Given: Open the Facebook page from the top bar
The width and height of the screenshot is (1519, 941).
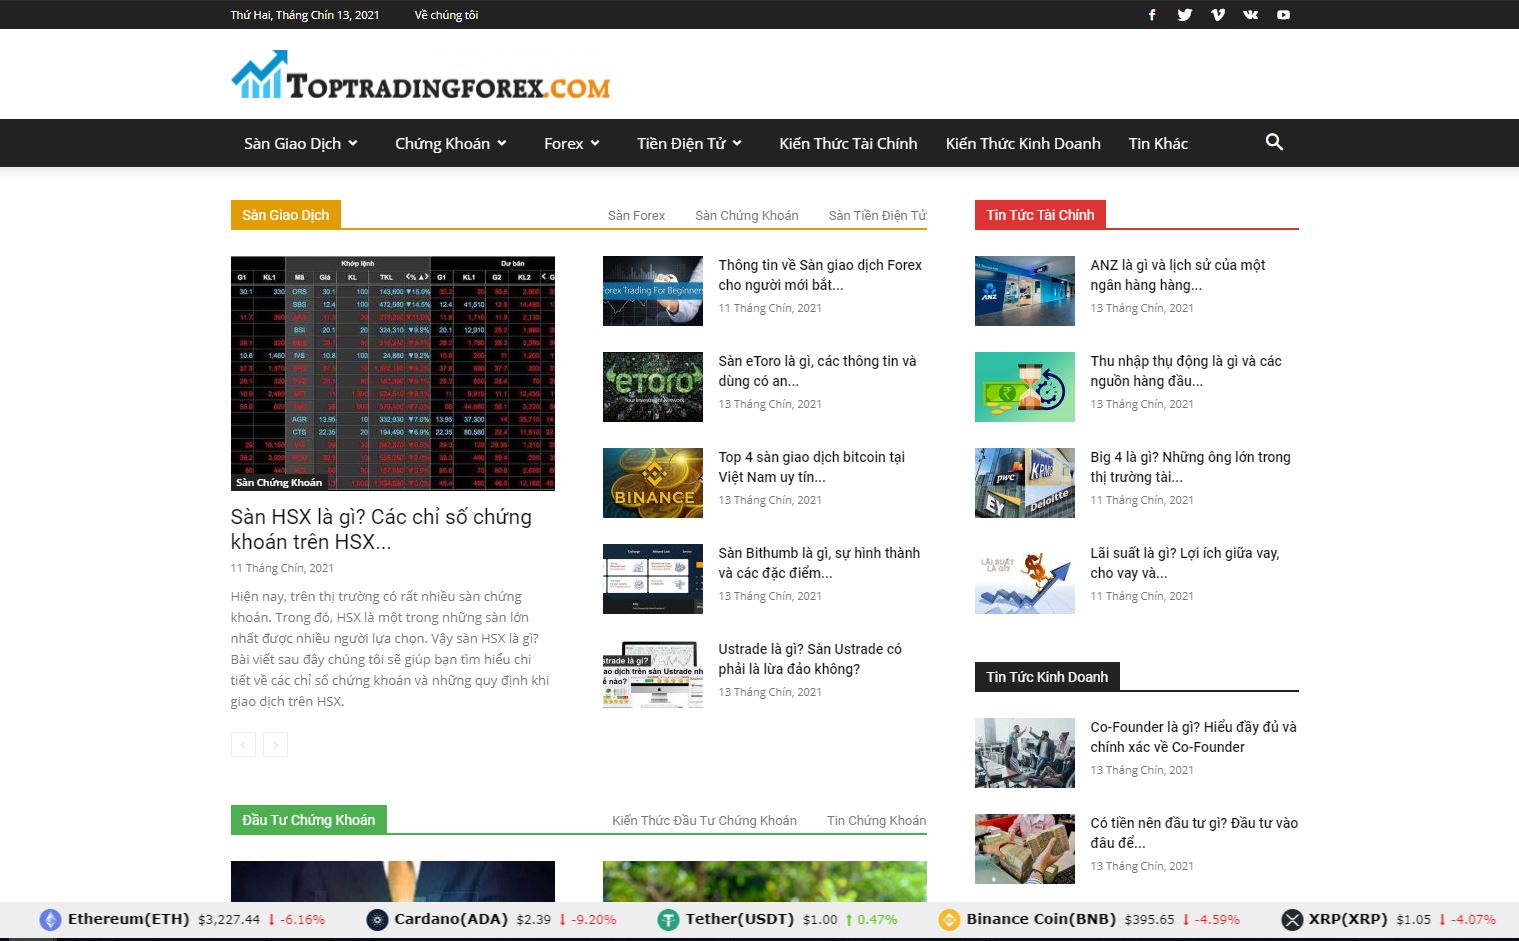Looking at the screenshot, I should pos(1152,15).
